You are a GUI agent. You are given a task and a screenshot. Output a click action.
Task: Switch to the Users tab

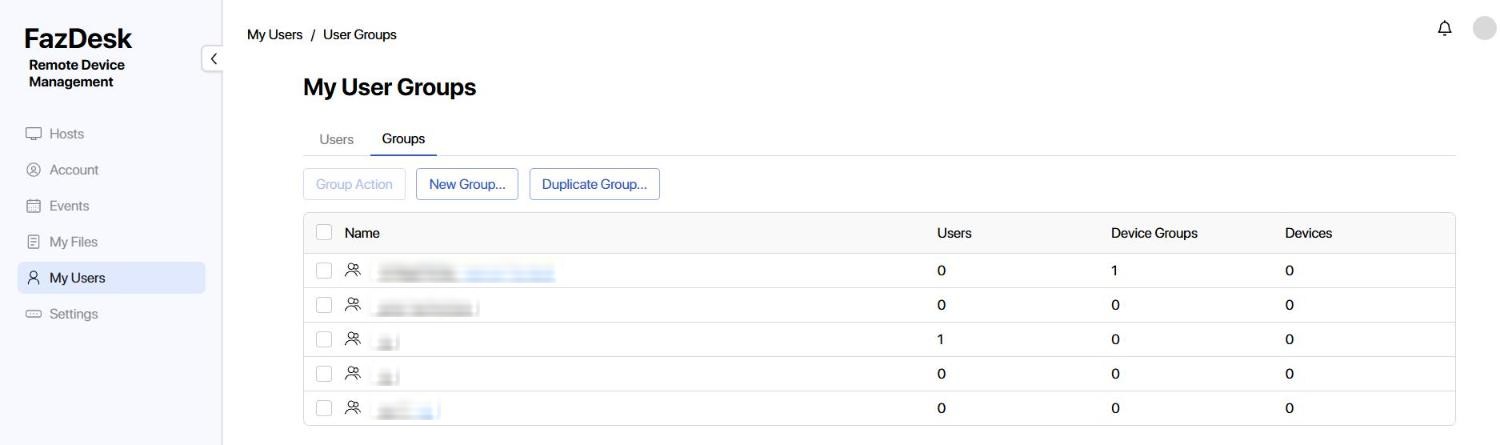[336, 139]
